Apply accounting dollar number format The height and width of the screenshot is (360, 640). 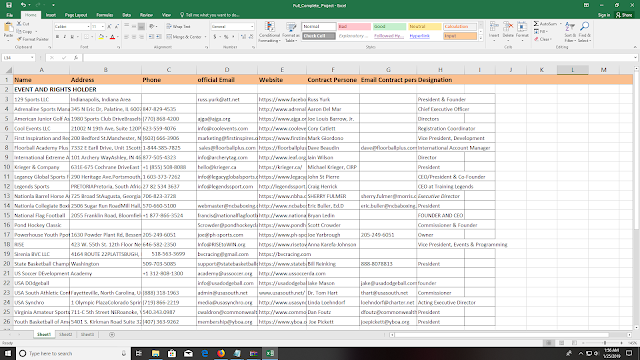tap(215, 37)
